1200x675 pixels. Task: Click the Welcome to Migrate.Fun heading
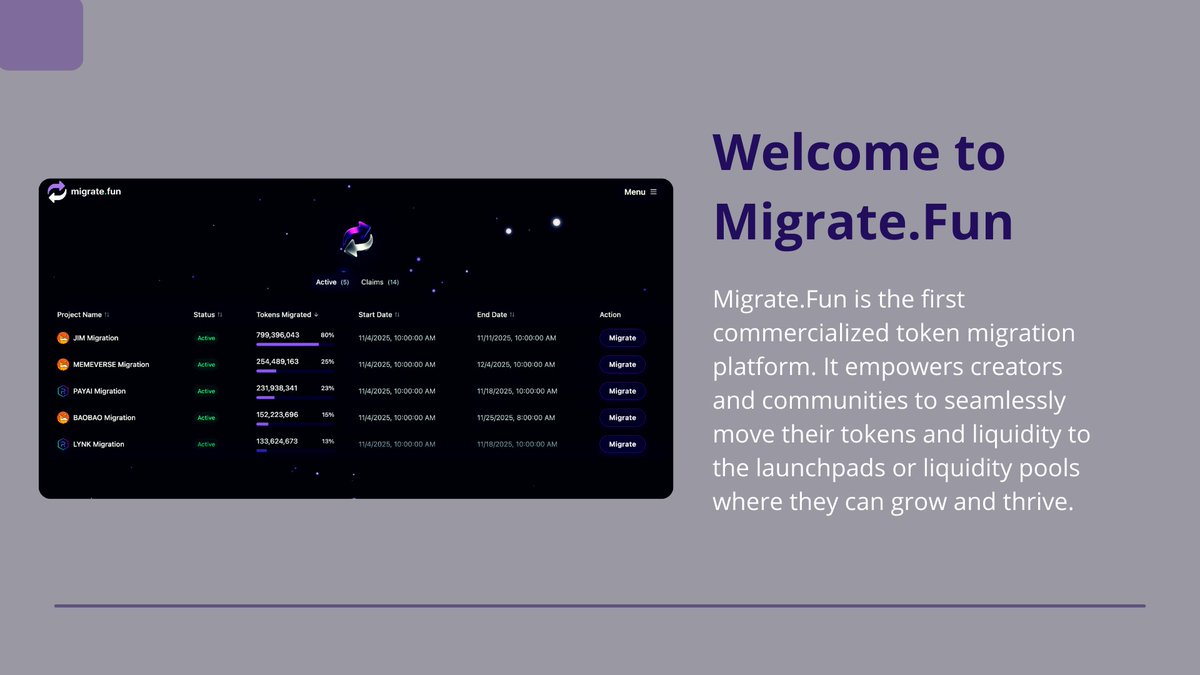(862, 187)
